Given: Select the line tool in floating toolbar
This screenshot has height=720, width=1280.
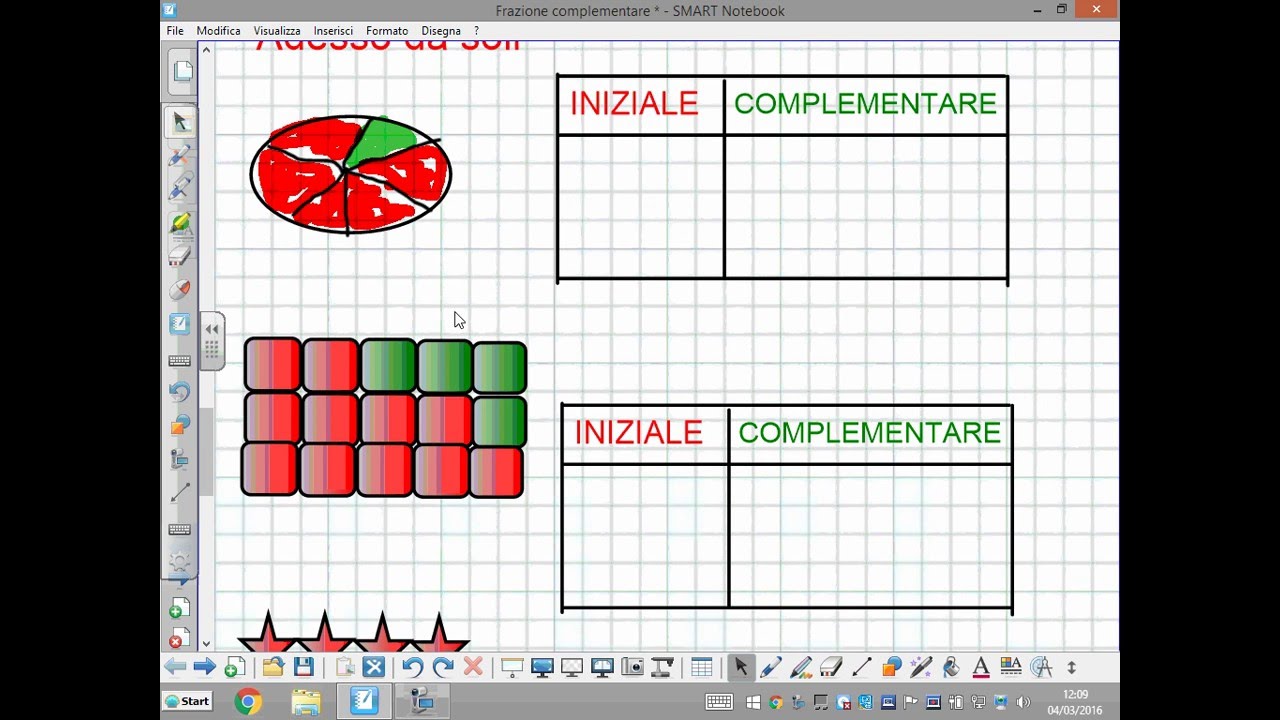Looking at the screenshot, I should click(x=180, y=493).
